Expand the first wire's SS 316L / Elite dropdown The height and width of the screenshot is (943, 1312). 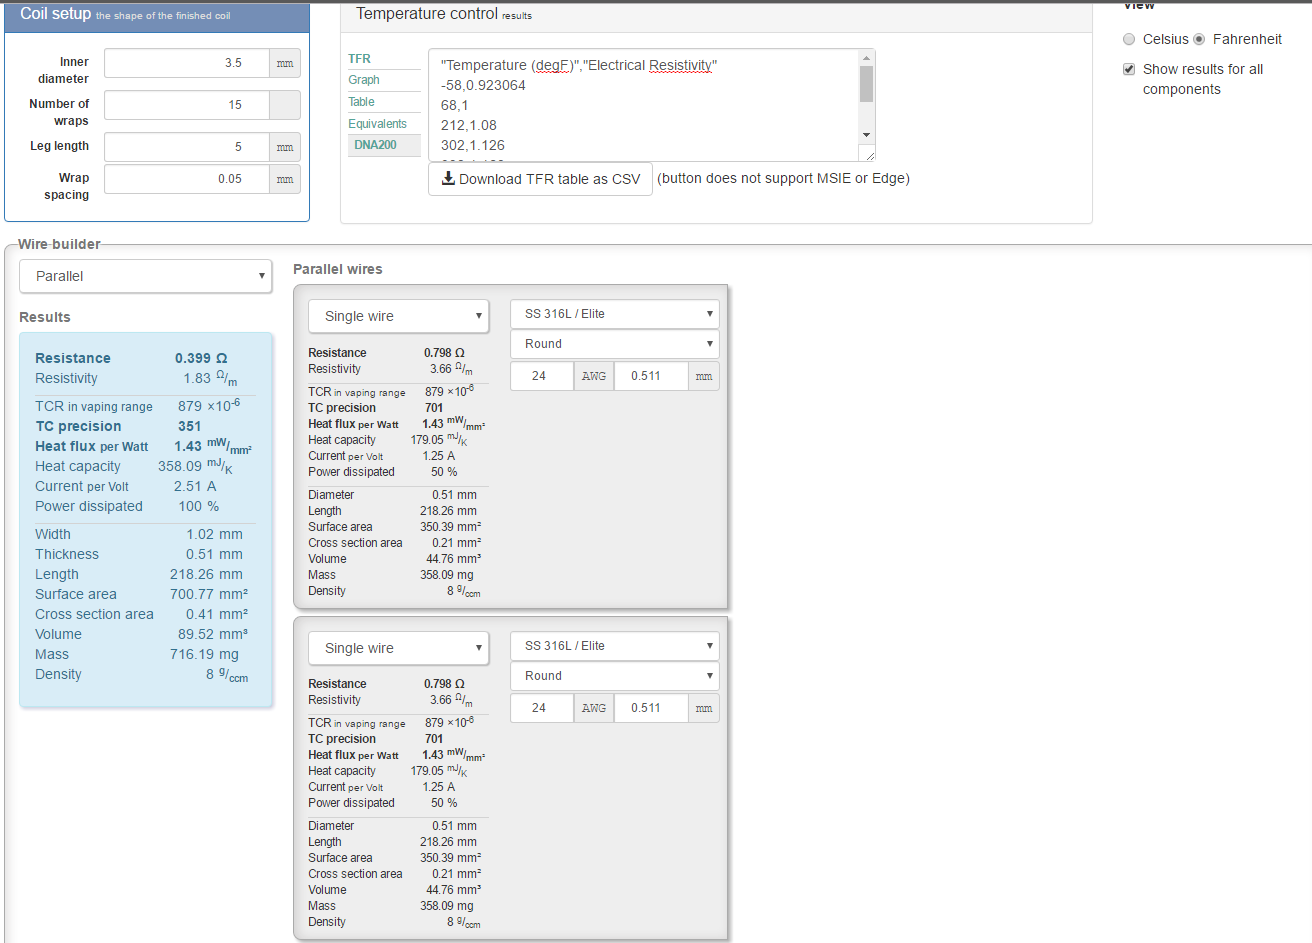coord(615,314)
